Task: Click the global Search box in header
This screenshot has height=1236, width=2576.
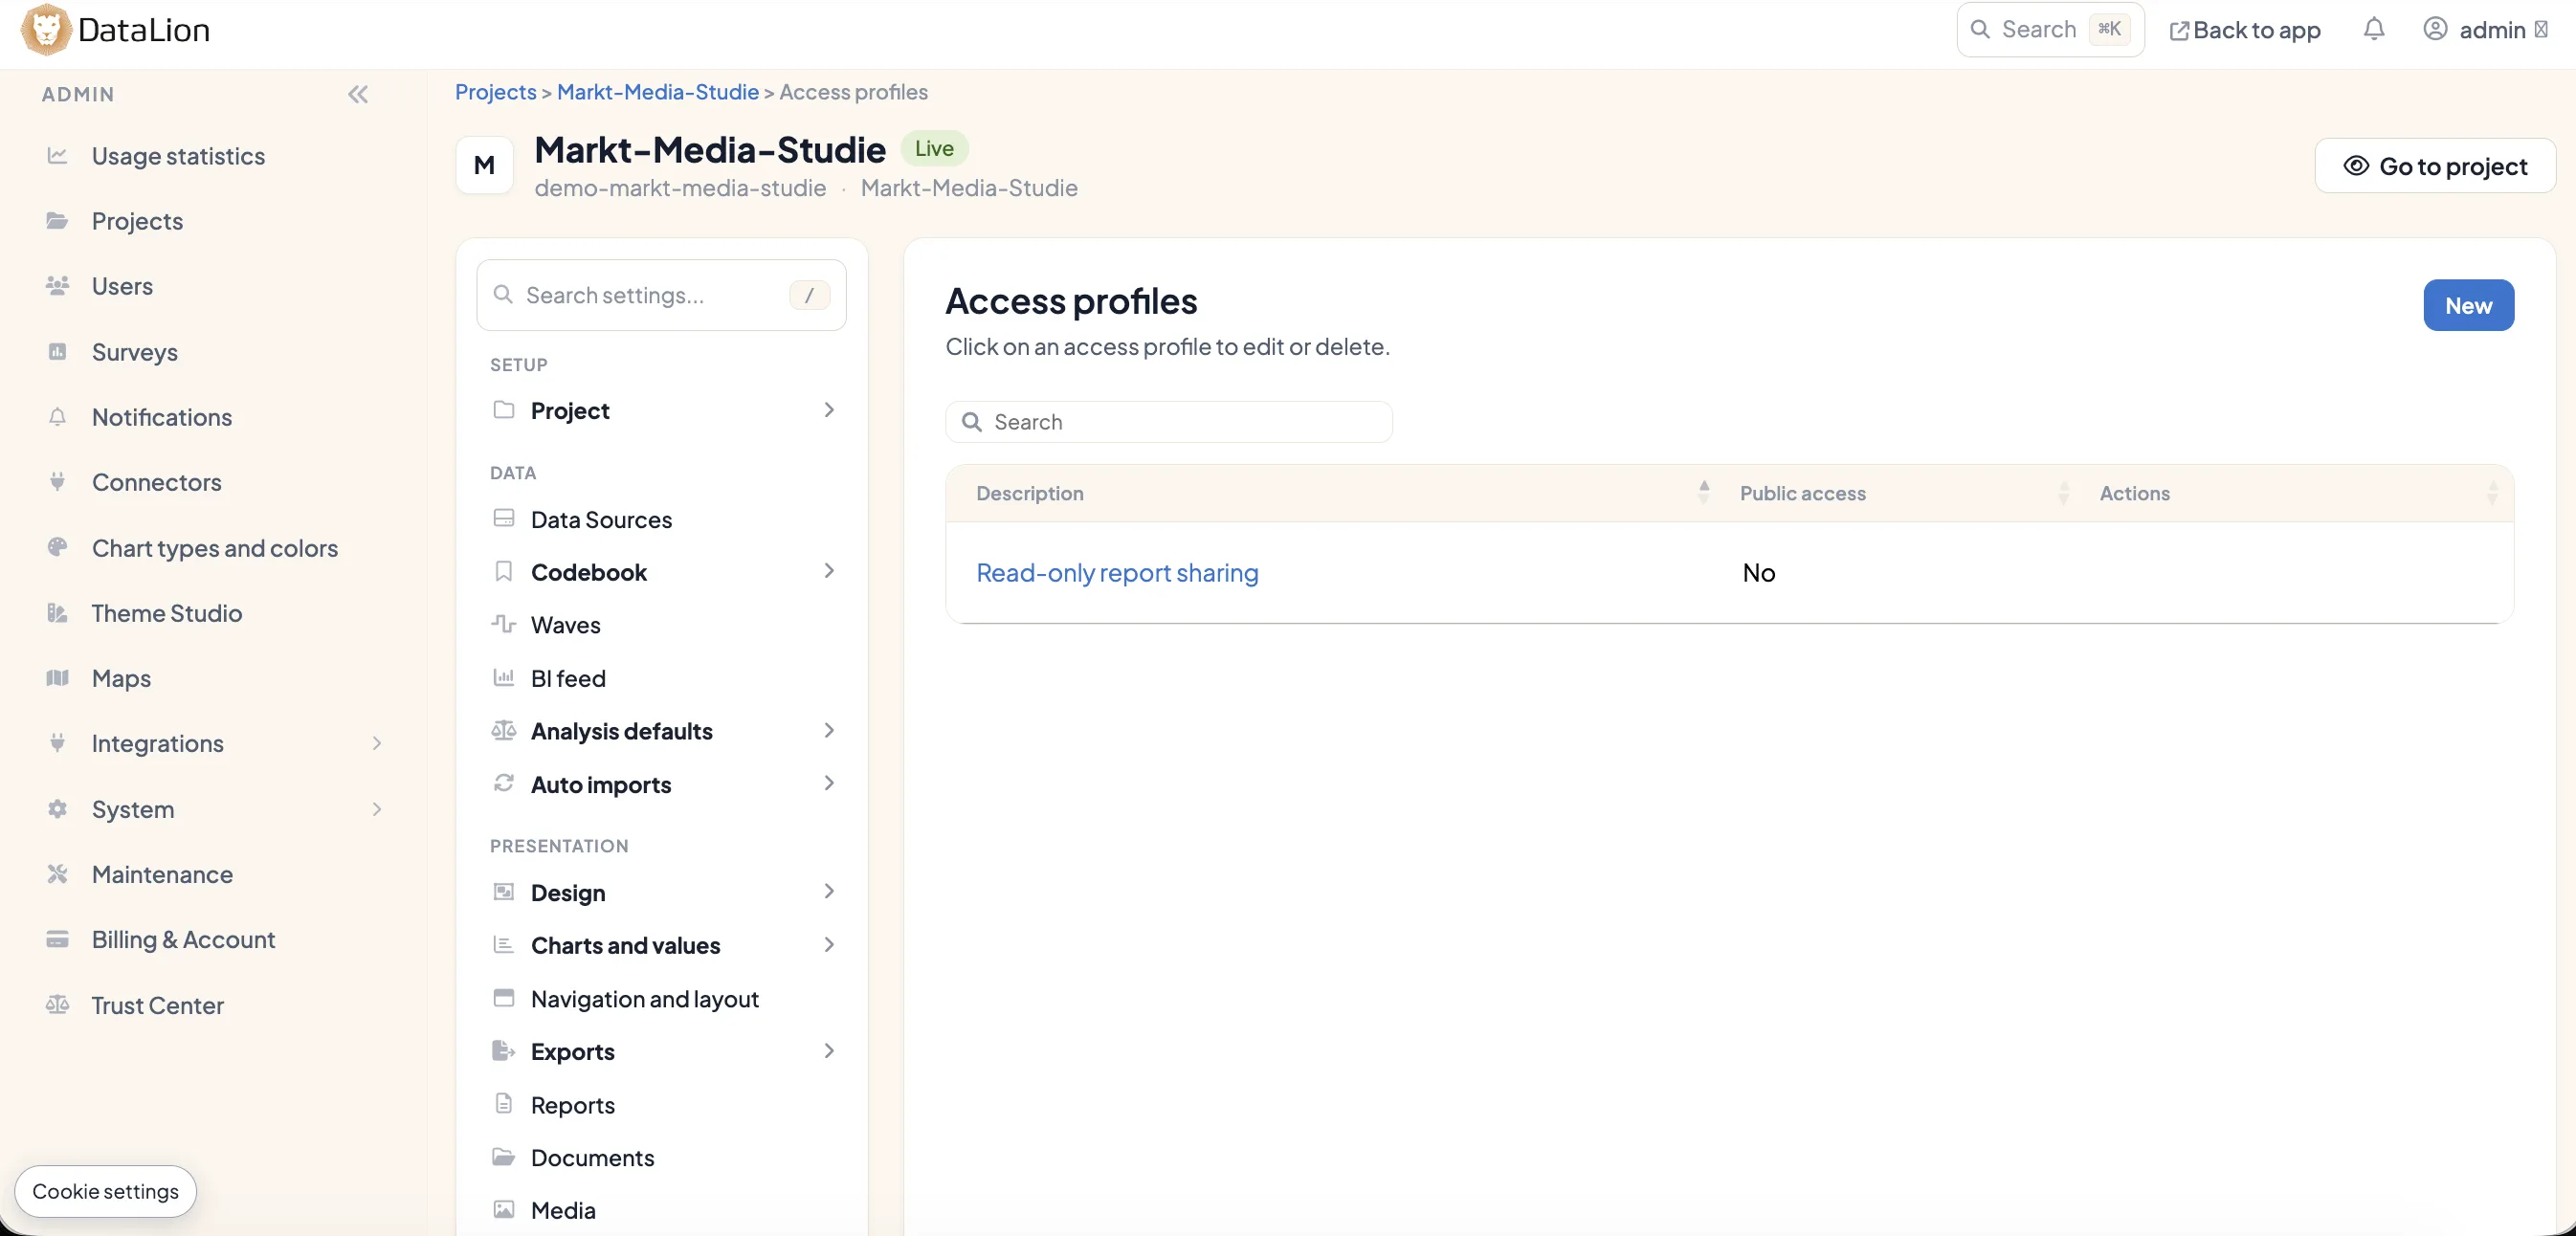Action: pos(2050,30)
